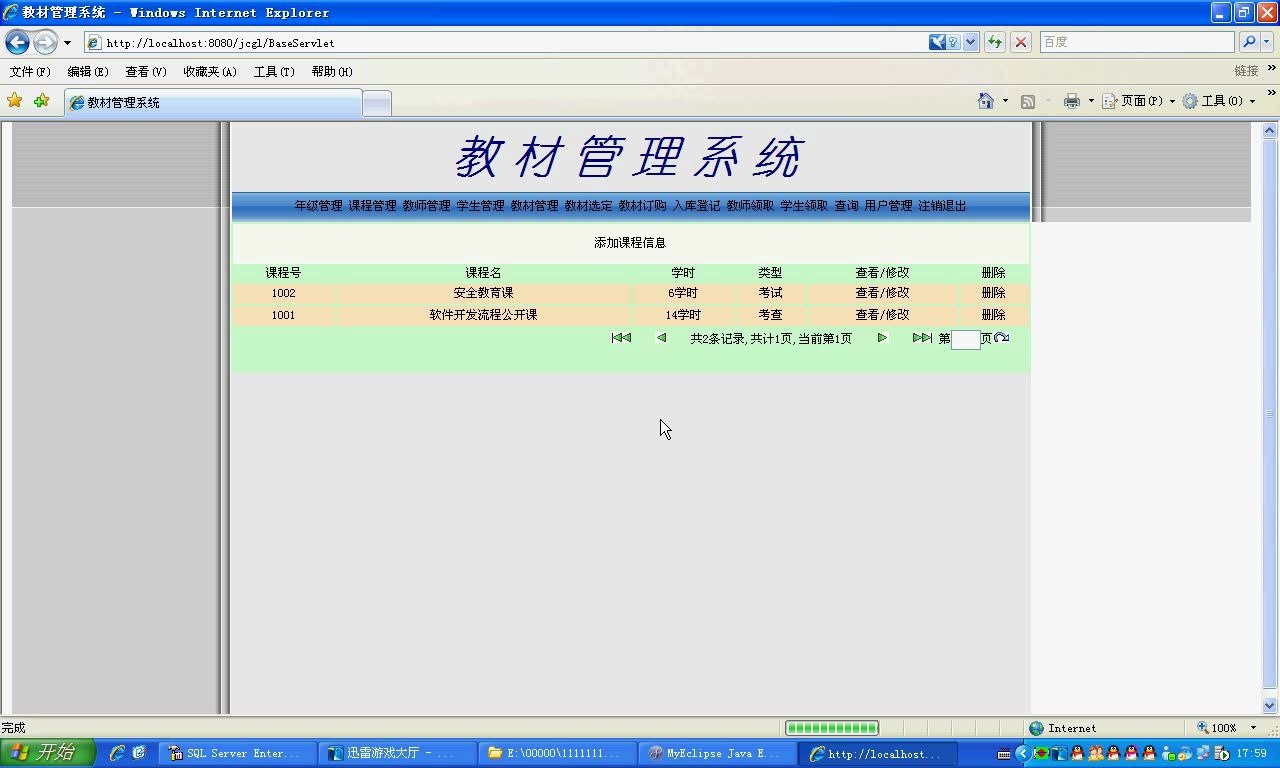This screenshot has height=768, width=1280.
Task: Open the Print dropdown arrow
Action: (x=1091, y=101)
